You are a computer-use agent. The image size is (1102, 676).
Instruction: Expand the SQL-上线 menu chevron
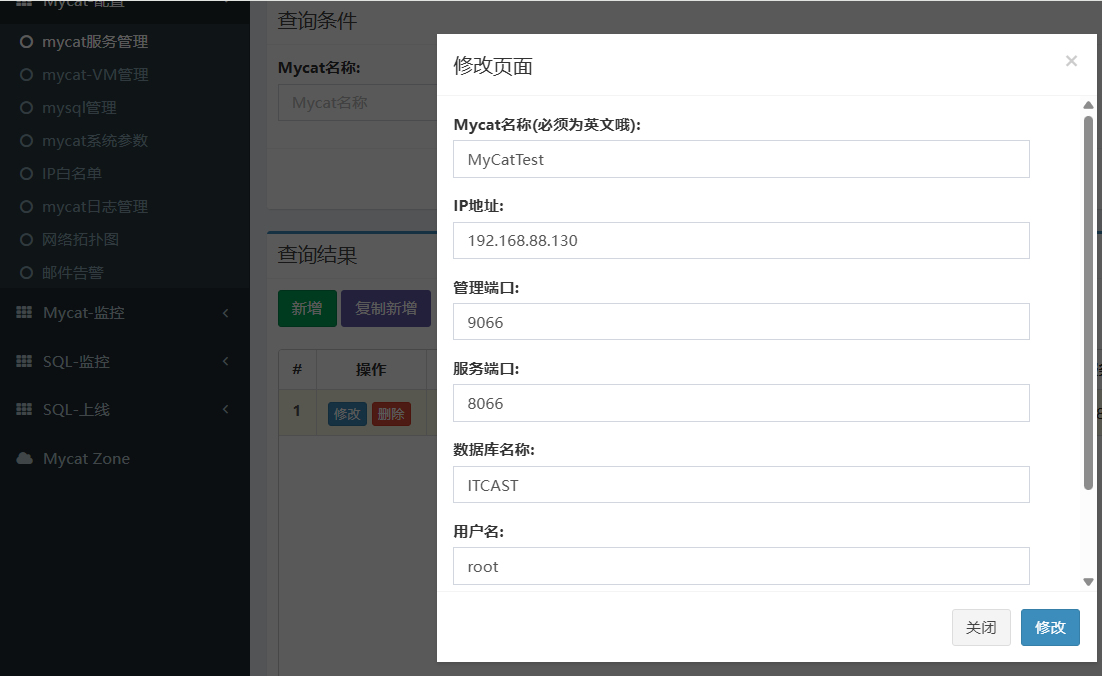pos(225,409)
